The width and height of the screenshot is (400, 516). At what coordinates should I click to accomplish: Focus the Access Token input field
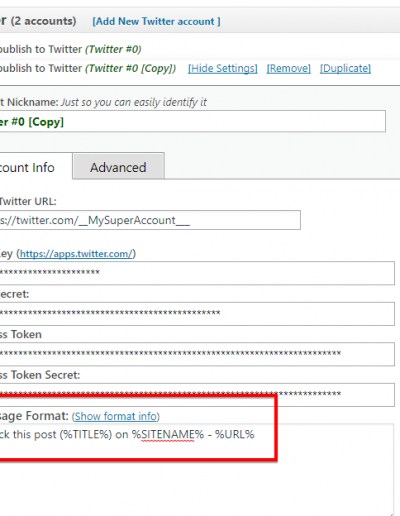197,354
